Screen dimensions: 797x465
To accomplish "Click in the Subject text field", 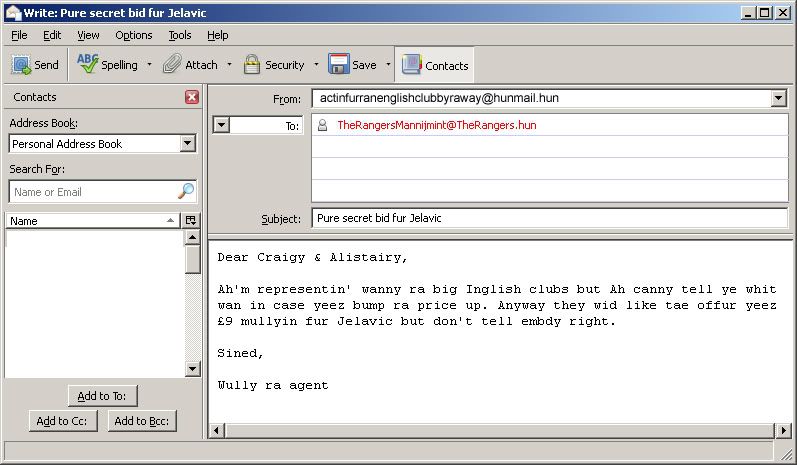I will tap(549, 218).
